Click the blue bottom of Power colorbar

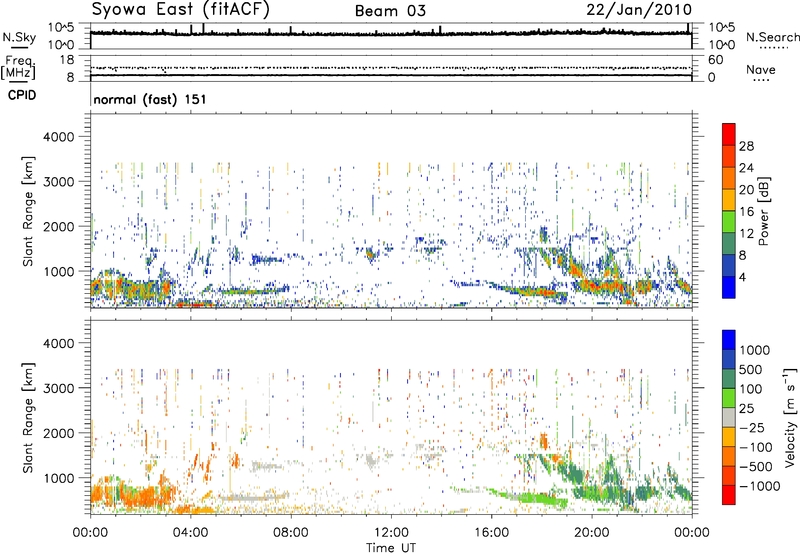coord(729,287)
